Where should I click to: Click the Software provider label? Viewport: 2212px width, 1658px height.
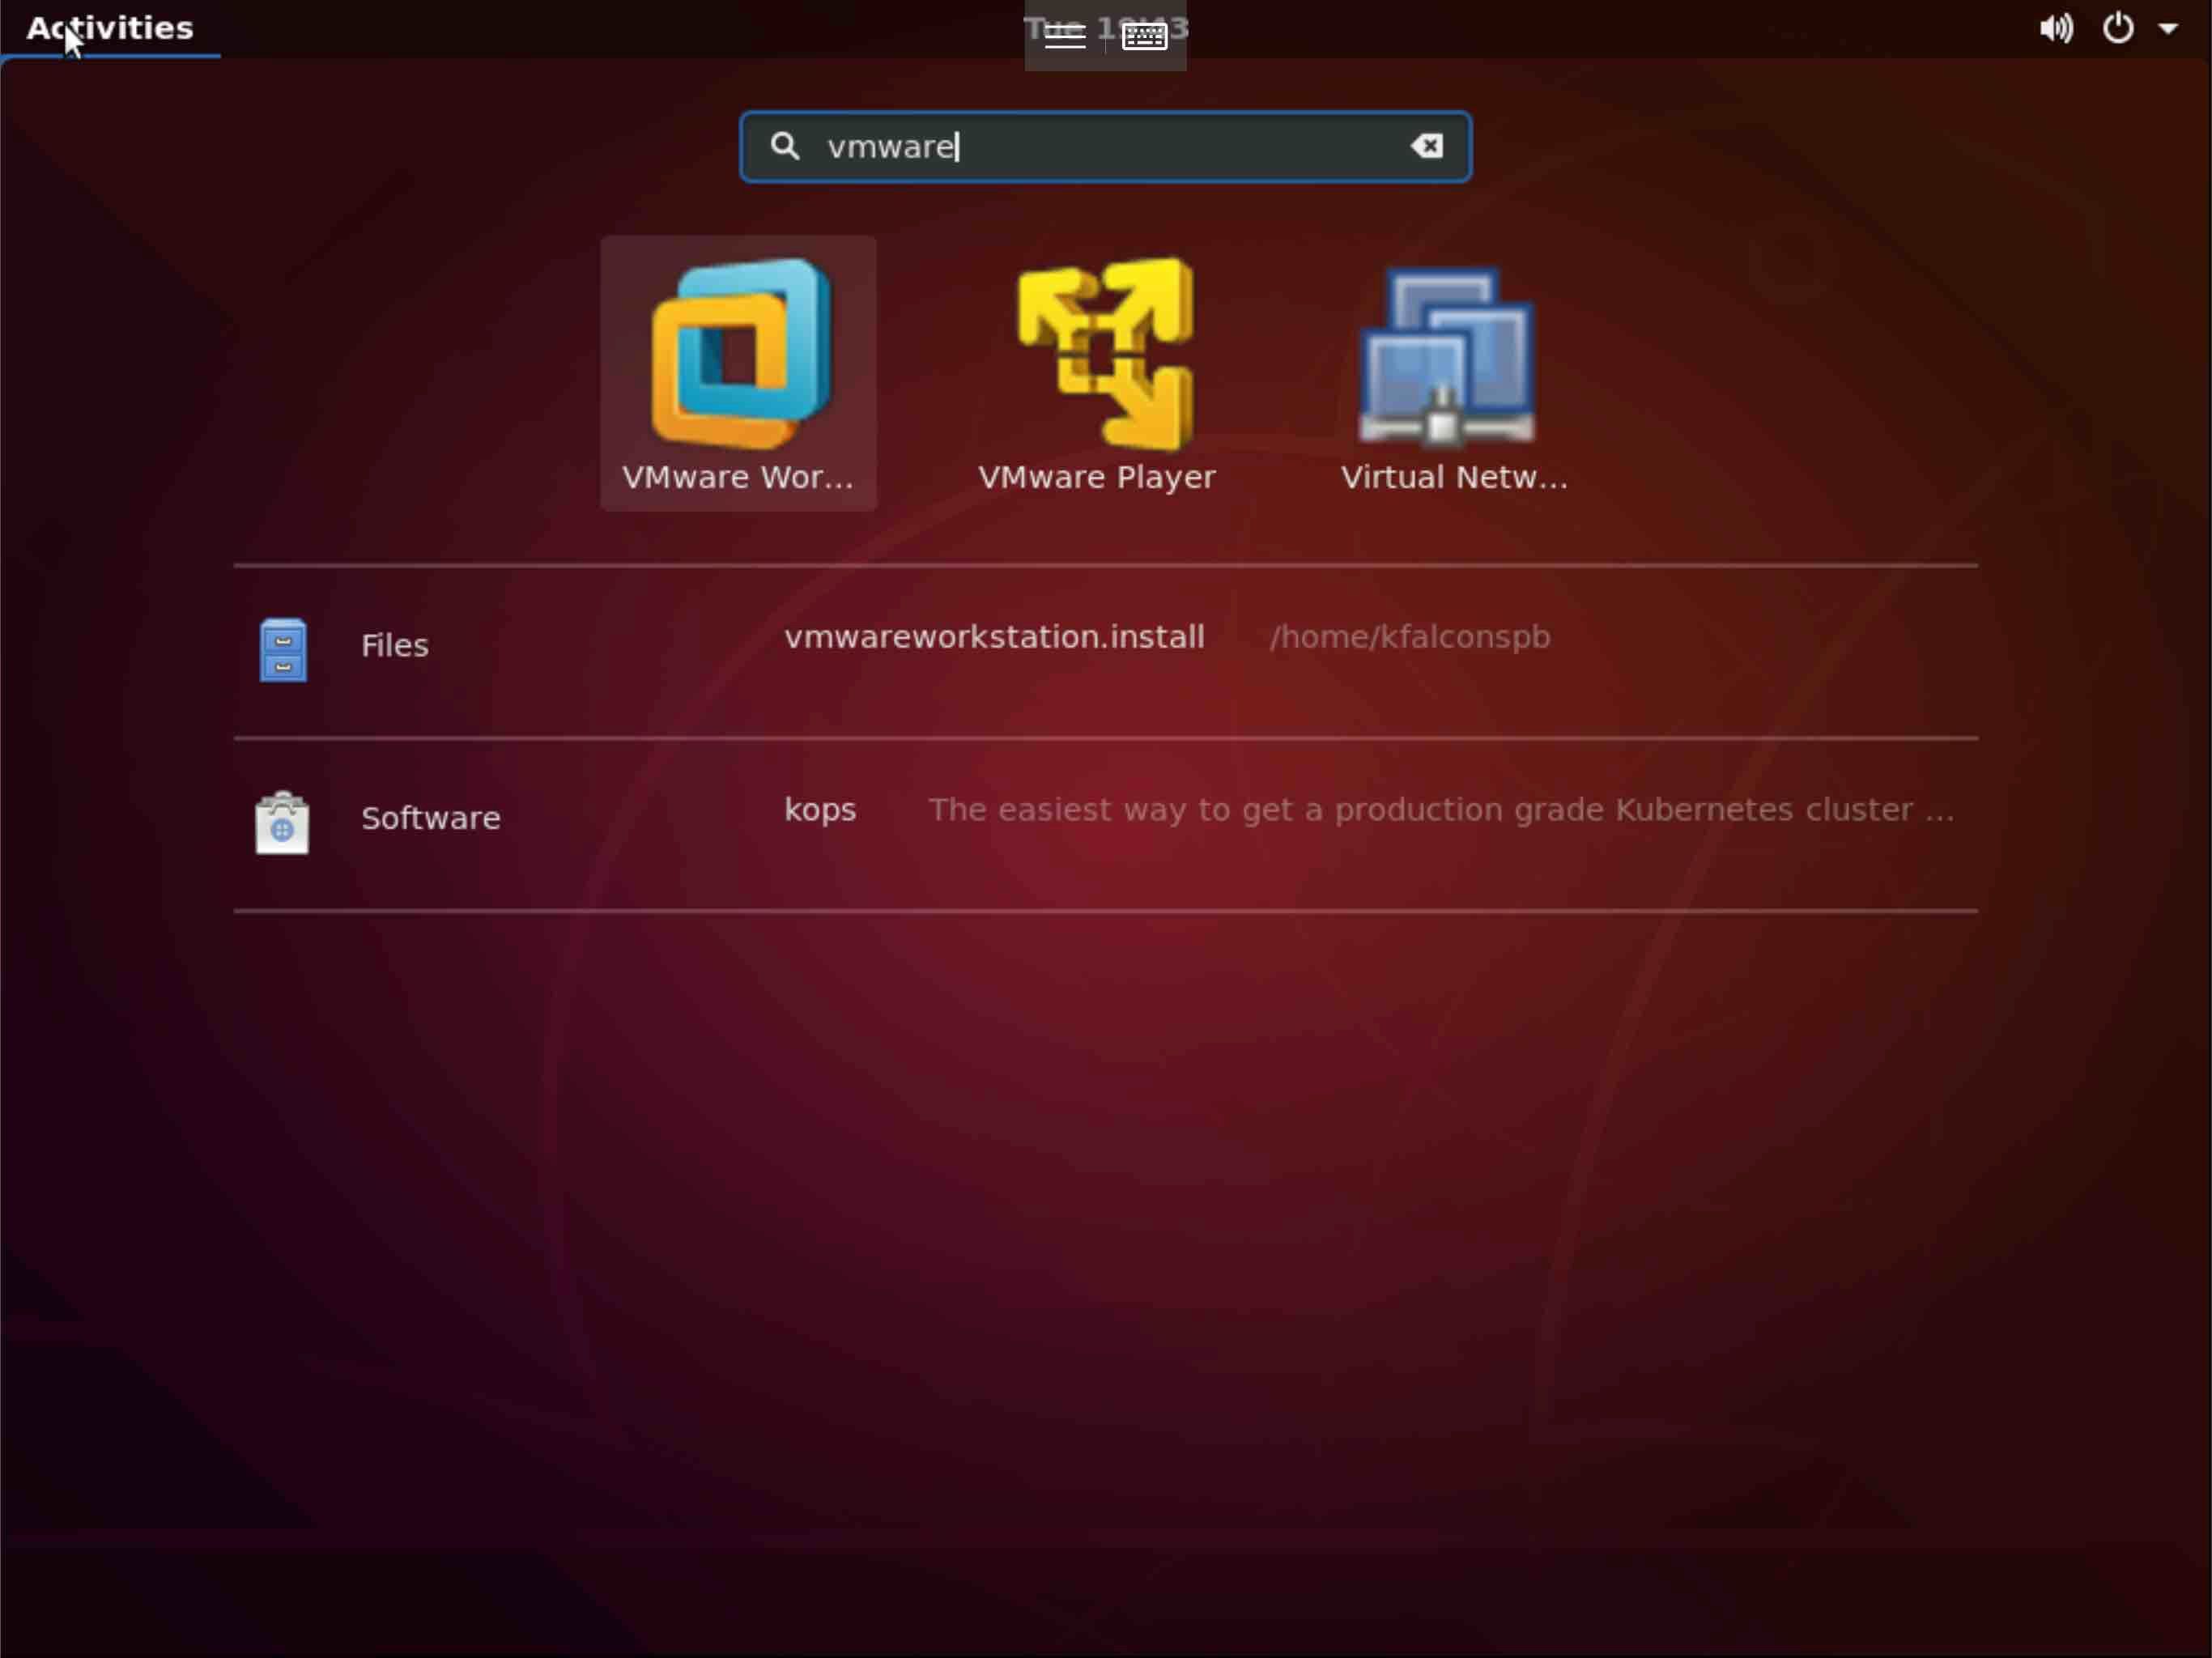click(431, 818)
